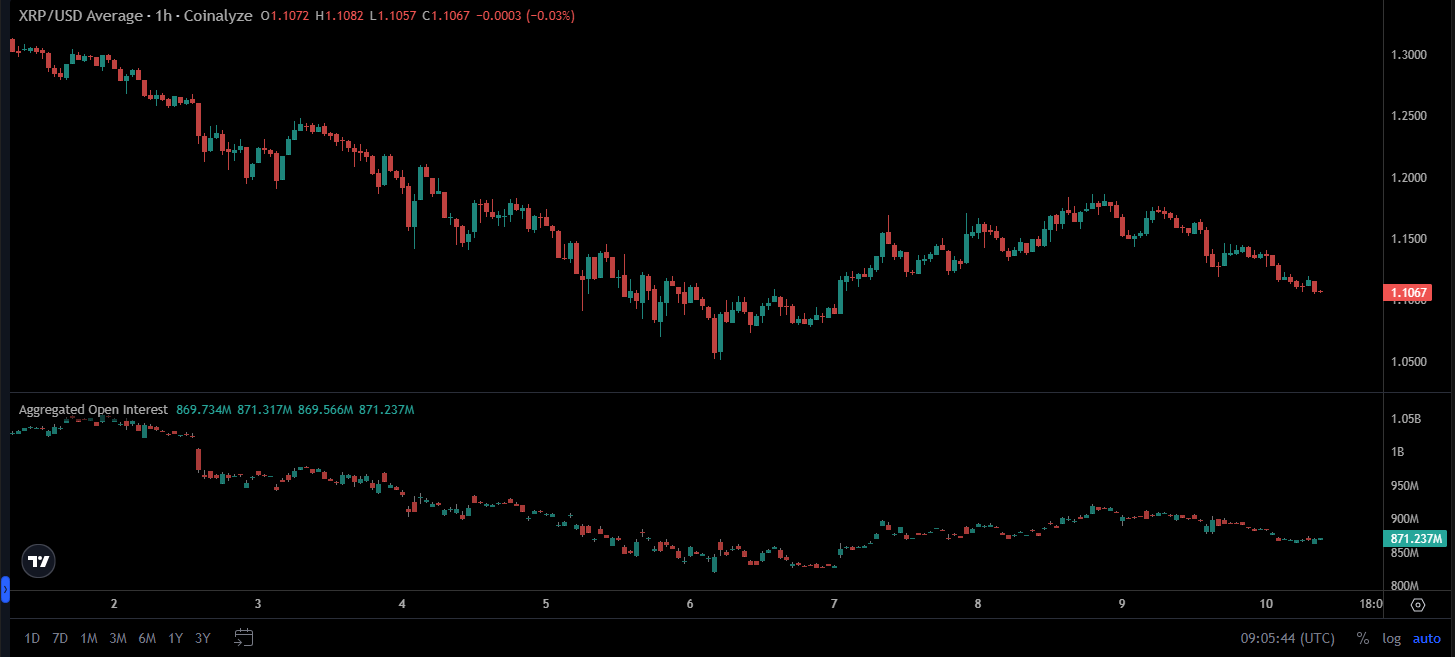The width and height of the screenshot is (1455, 657).
Task: Click the 1.0500 price axis label
Action: point(1408,362)
